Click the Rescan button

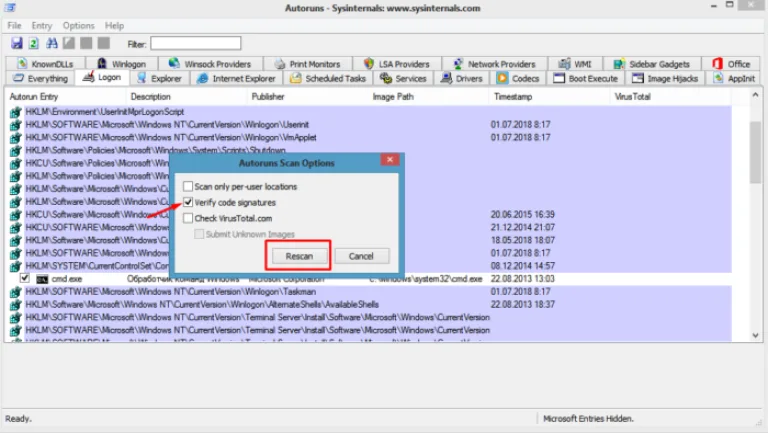coord(299,256)
